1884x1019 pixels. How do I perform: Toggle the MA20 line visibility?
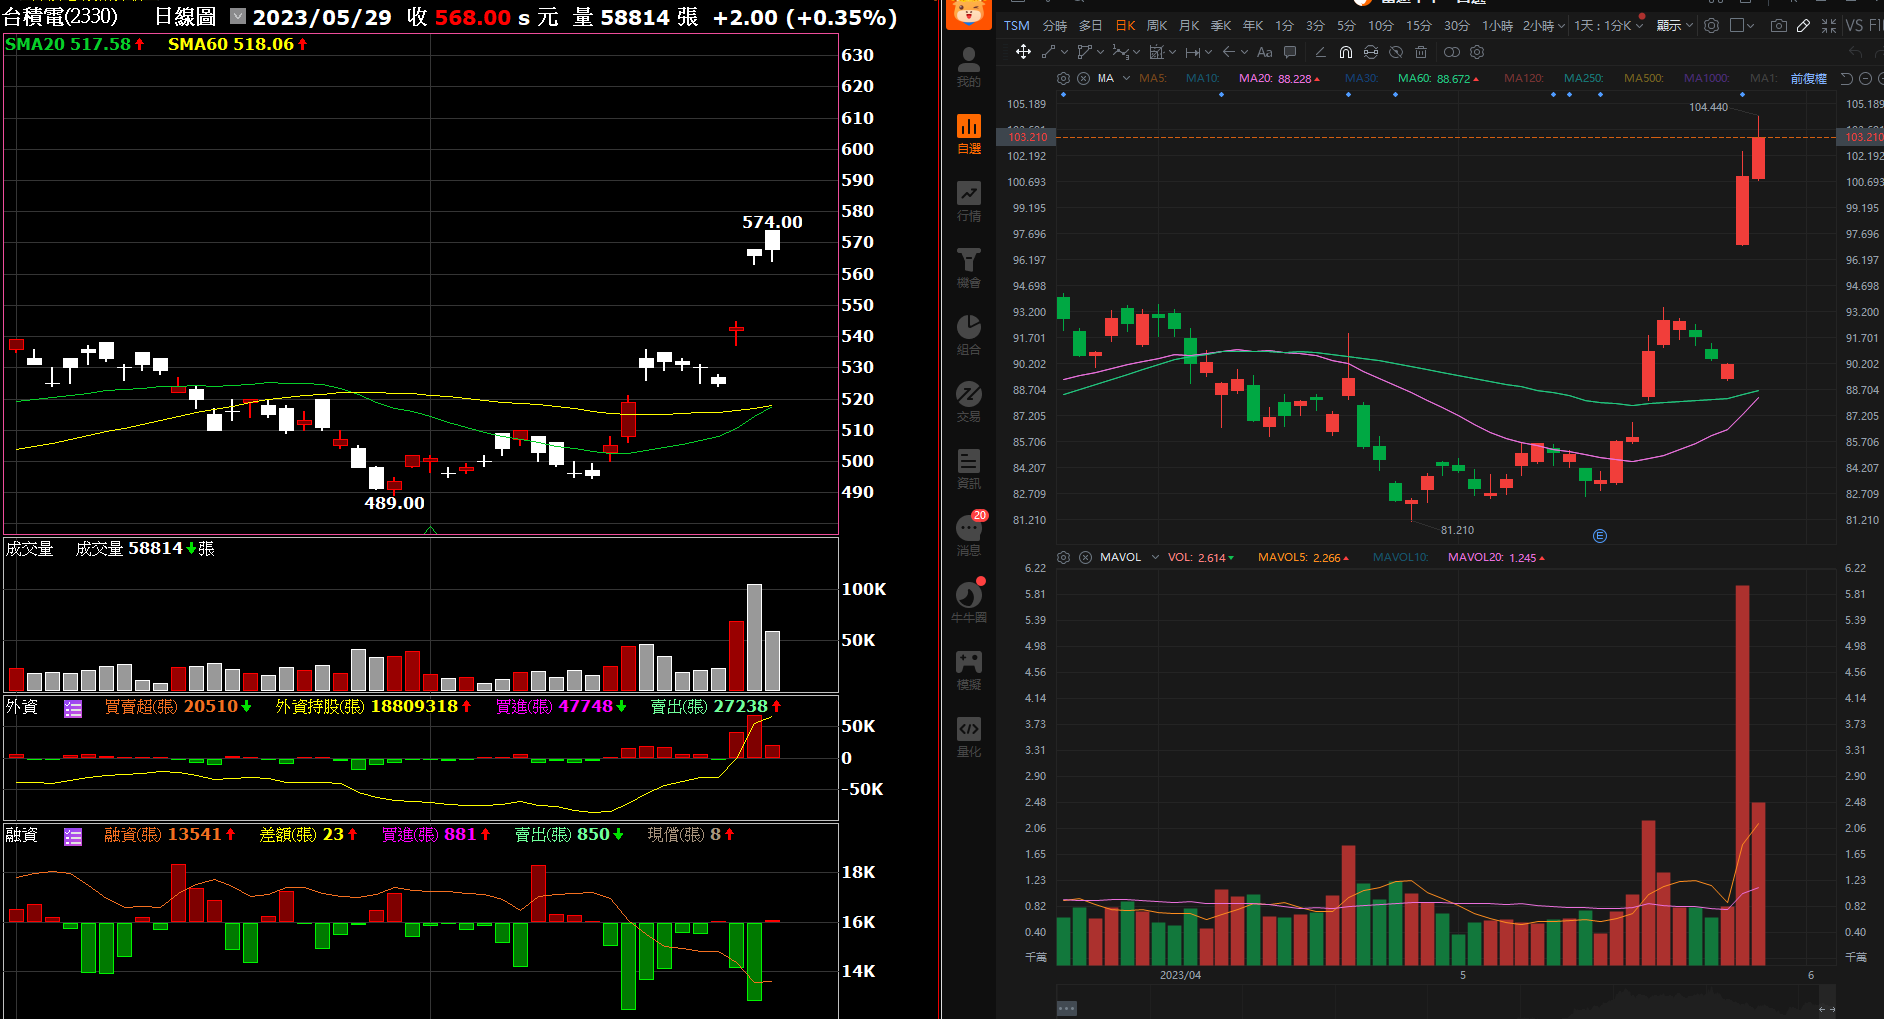click(1278, 78)
